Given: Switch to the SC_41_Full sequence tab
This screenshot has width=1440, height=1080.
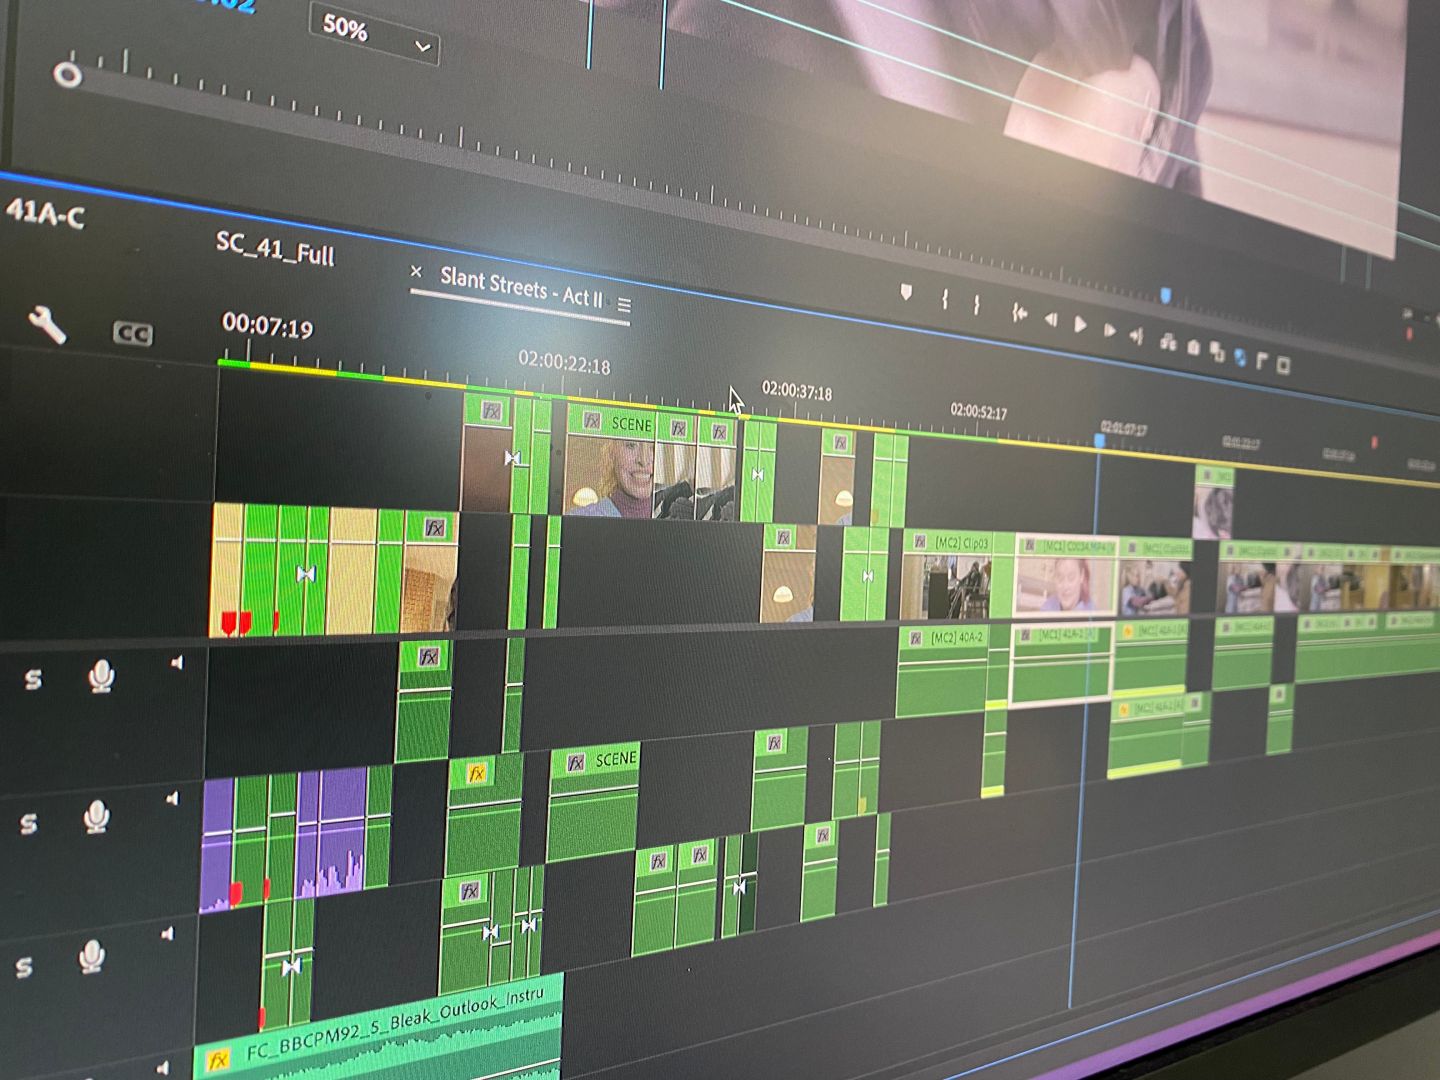Looking at the screenshot, I should [275, 247].
